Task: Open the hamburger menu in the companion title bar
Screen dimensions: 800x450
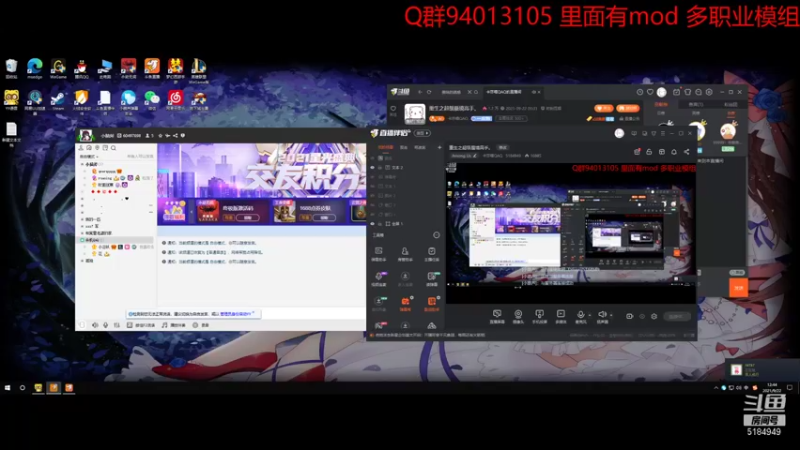Action: pyautogui.click(x=663, y=133)
